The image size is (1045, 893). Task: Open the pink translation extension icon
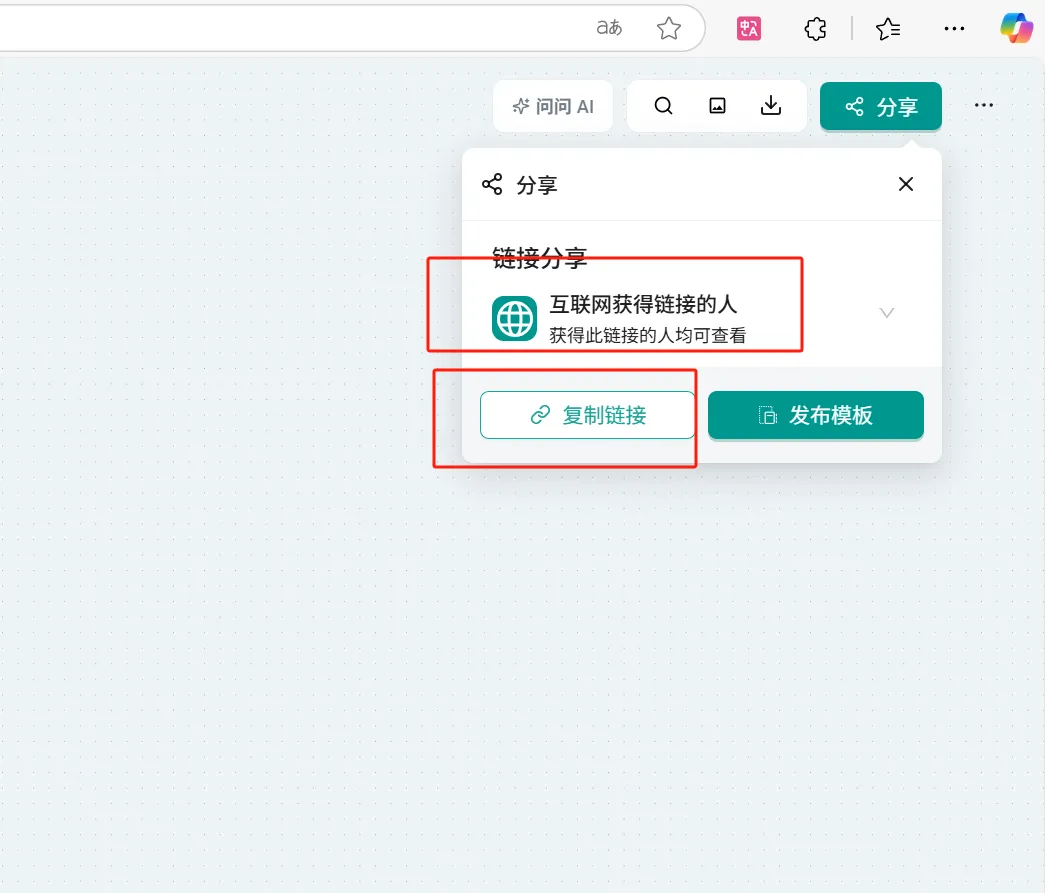tap(749, 28)
